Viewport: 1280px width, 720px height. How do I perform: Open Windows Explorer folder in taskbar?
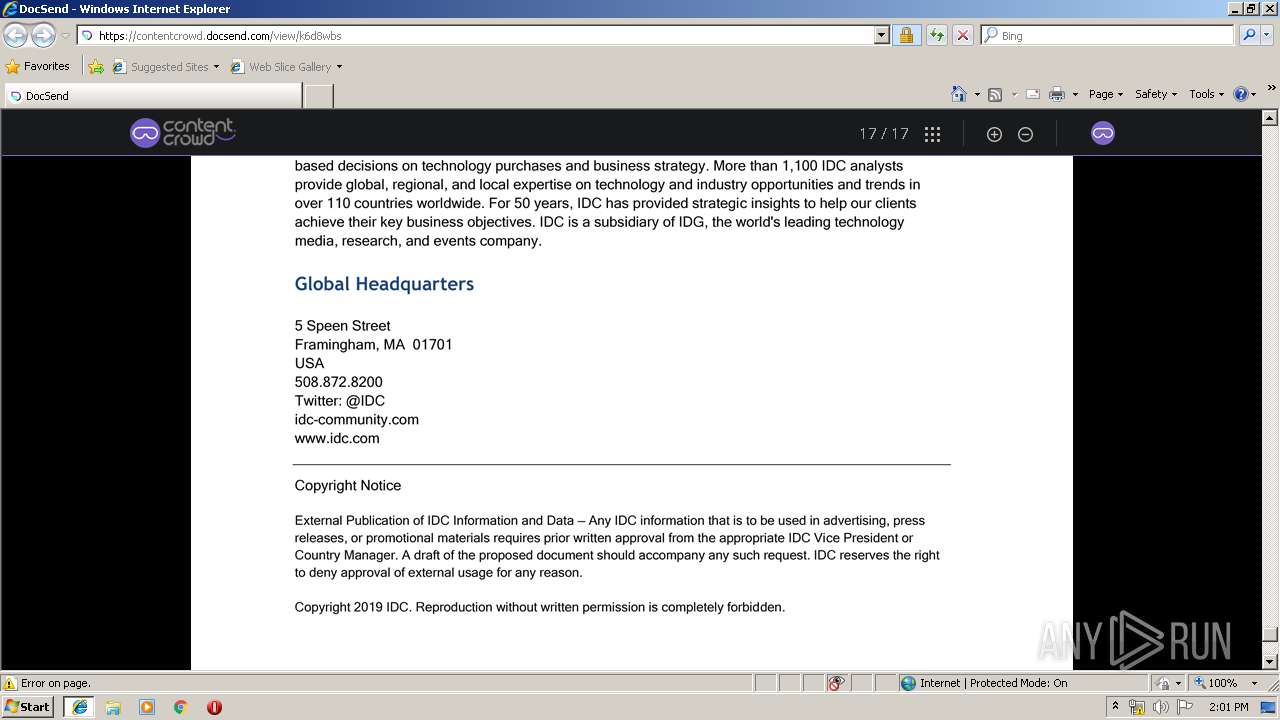(x=113, y=707)
